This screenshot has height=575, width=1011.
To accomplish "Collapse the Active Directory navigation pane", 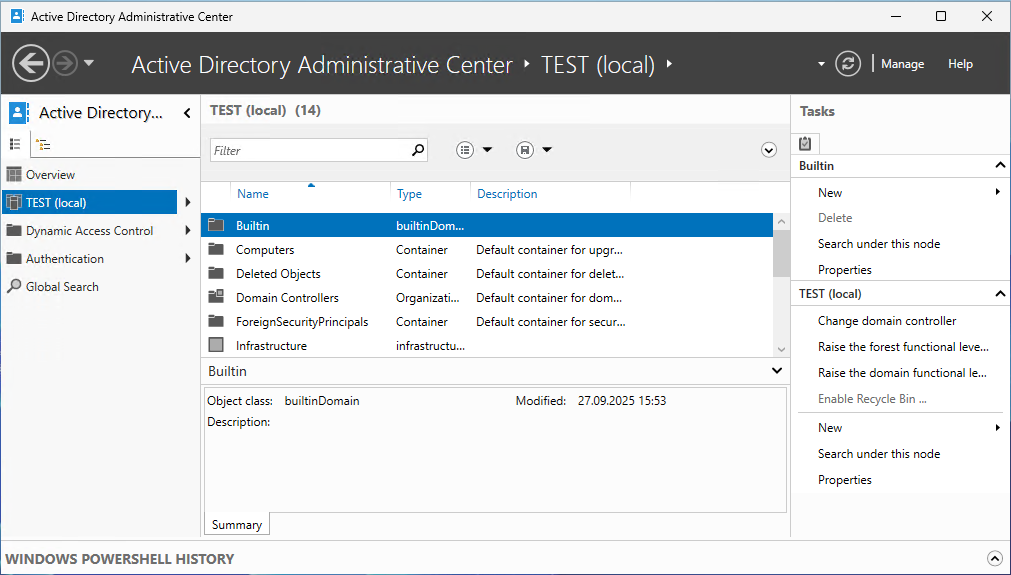I will [187, 113].
